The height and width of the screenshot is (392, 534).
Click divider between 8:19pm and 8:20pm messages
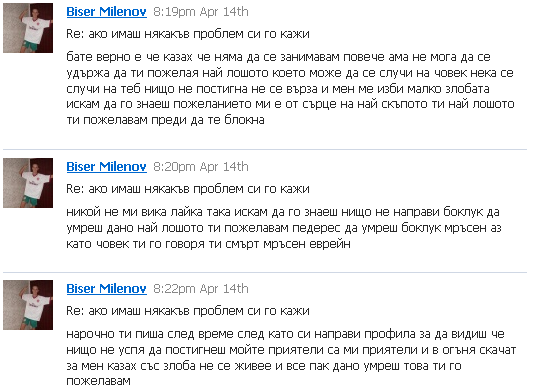pyautogui.click(x=265, y=149)
